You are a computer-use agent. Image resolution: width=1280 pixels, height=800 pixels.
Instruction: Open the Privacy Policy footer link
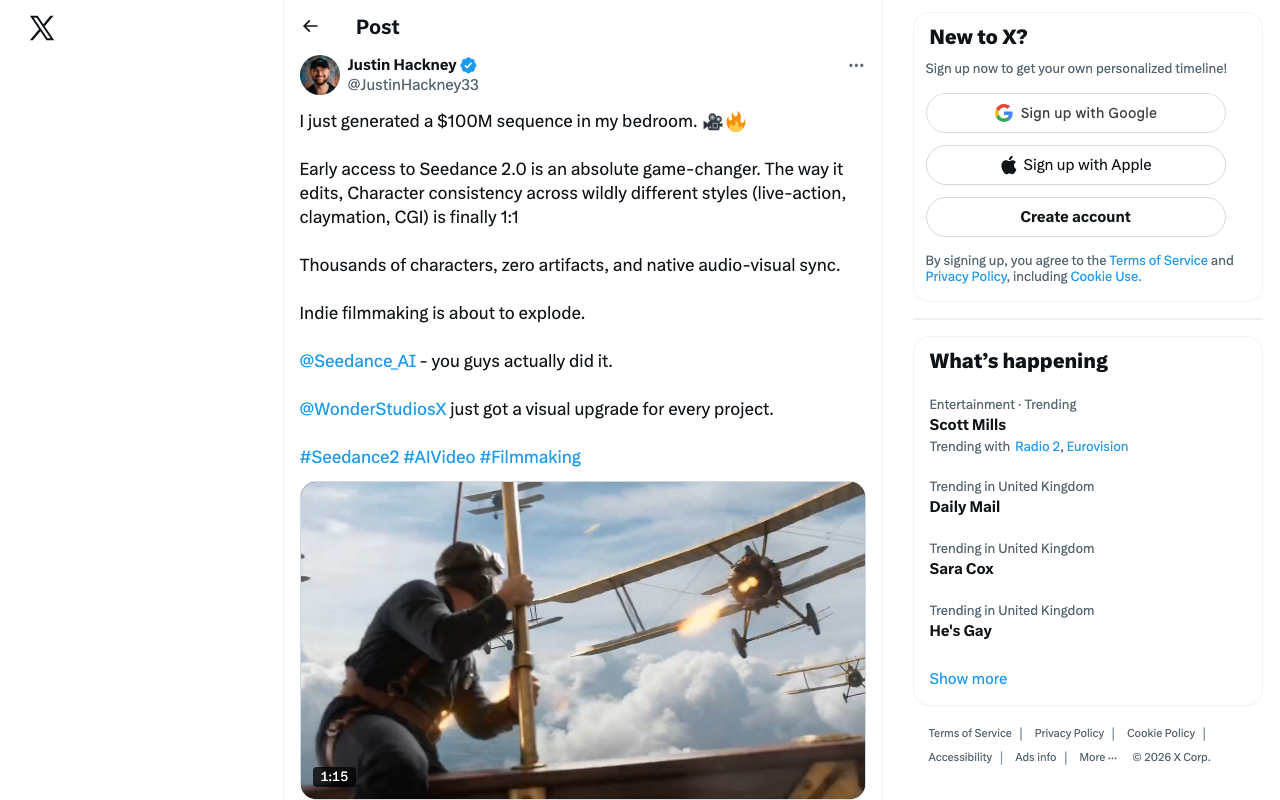click(x=1069, y=733)
